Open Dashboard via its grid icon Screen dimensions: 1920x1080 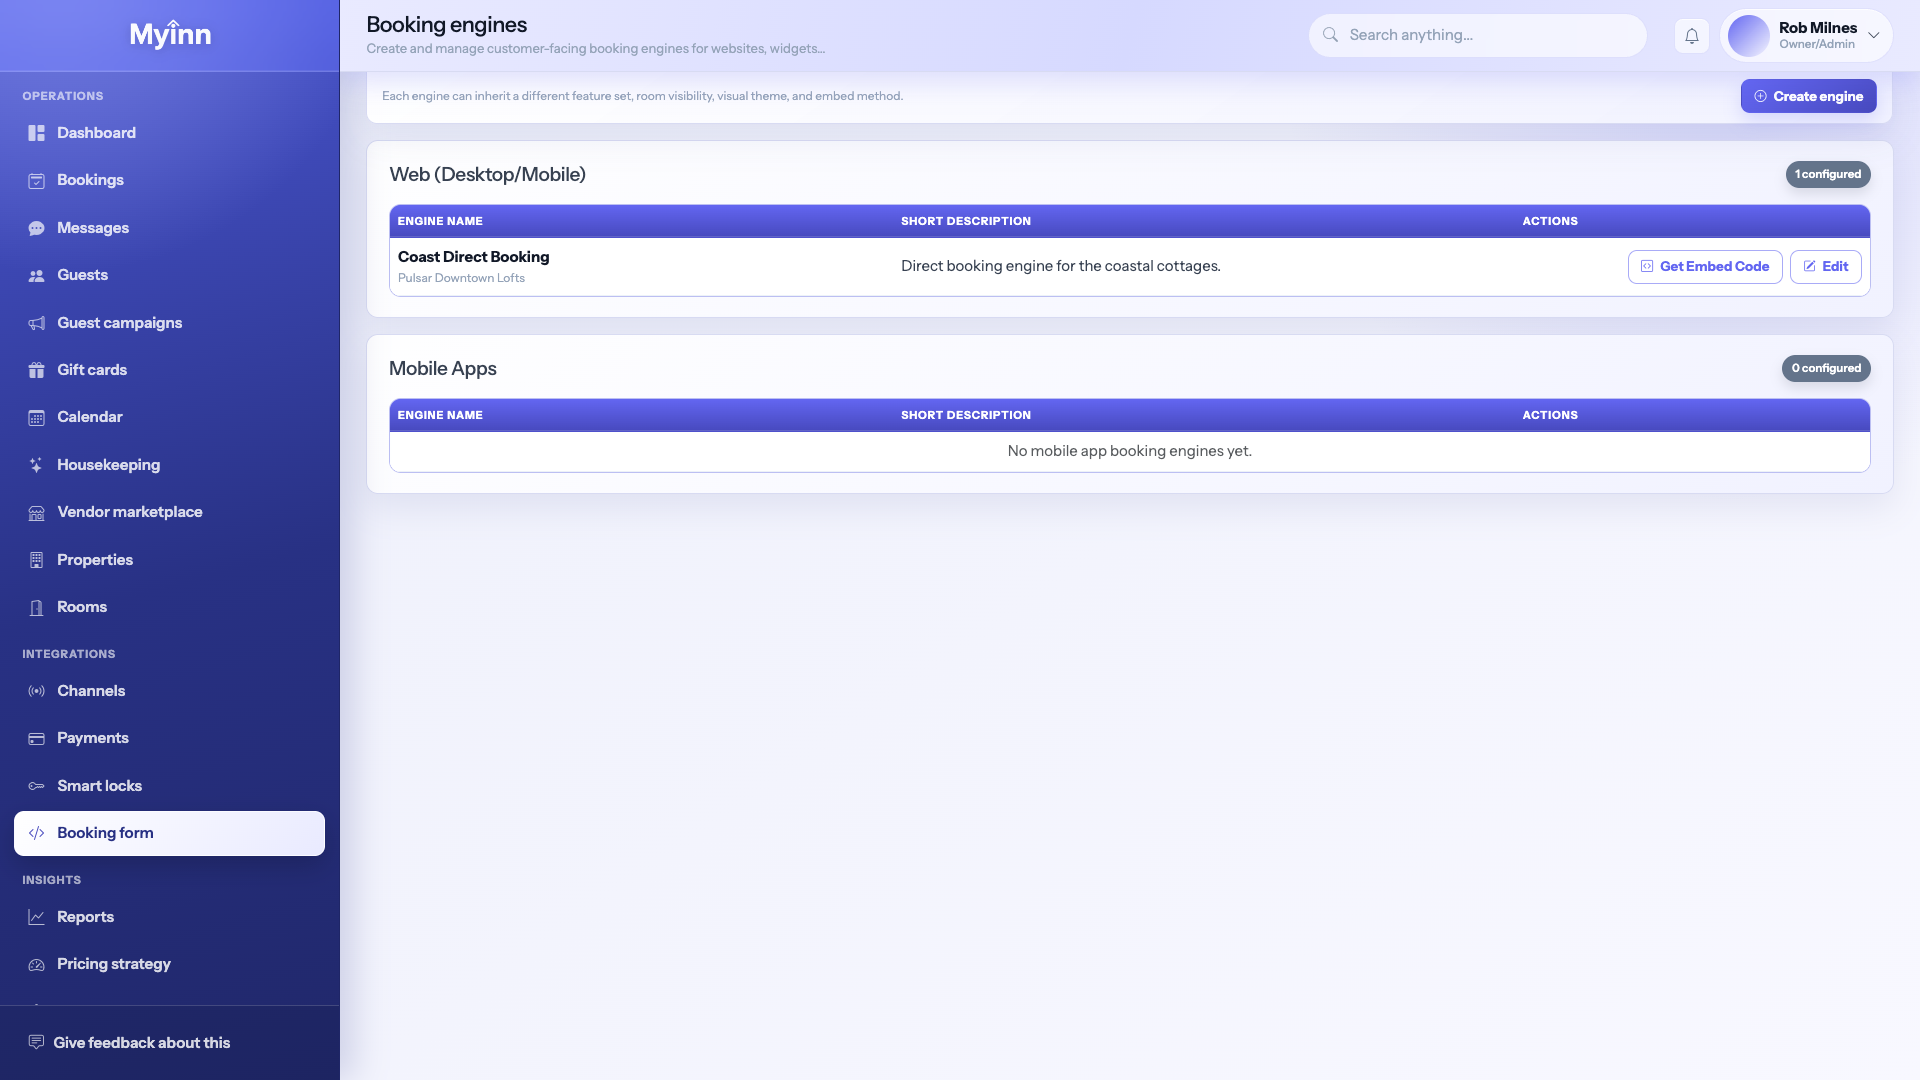pyautogui.click(x=36, y=133)
